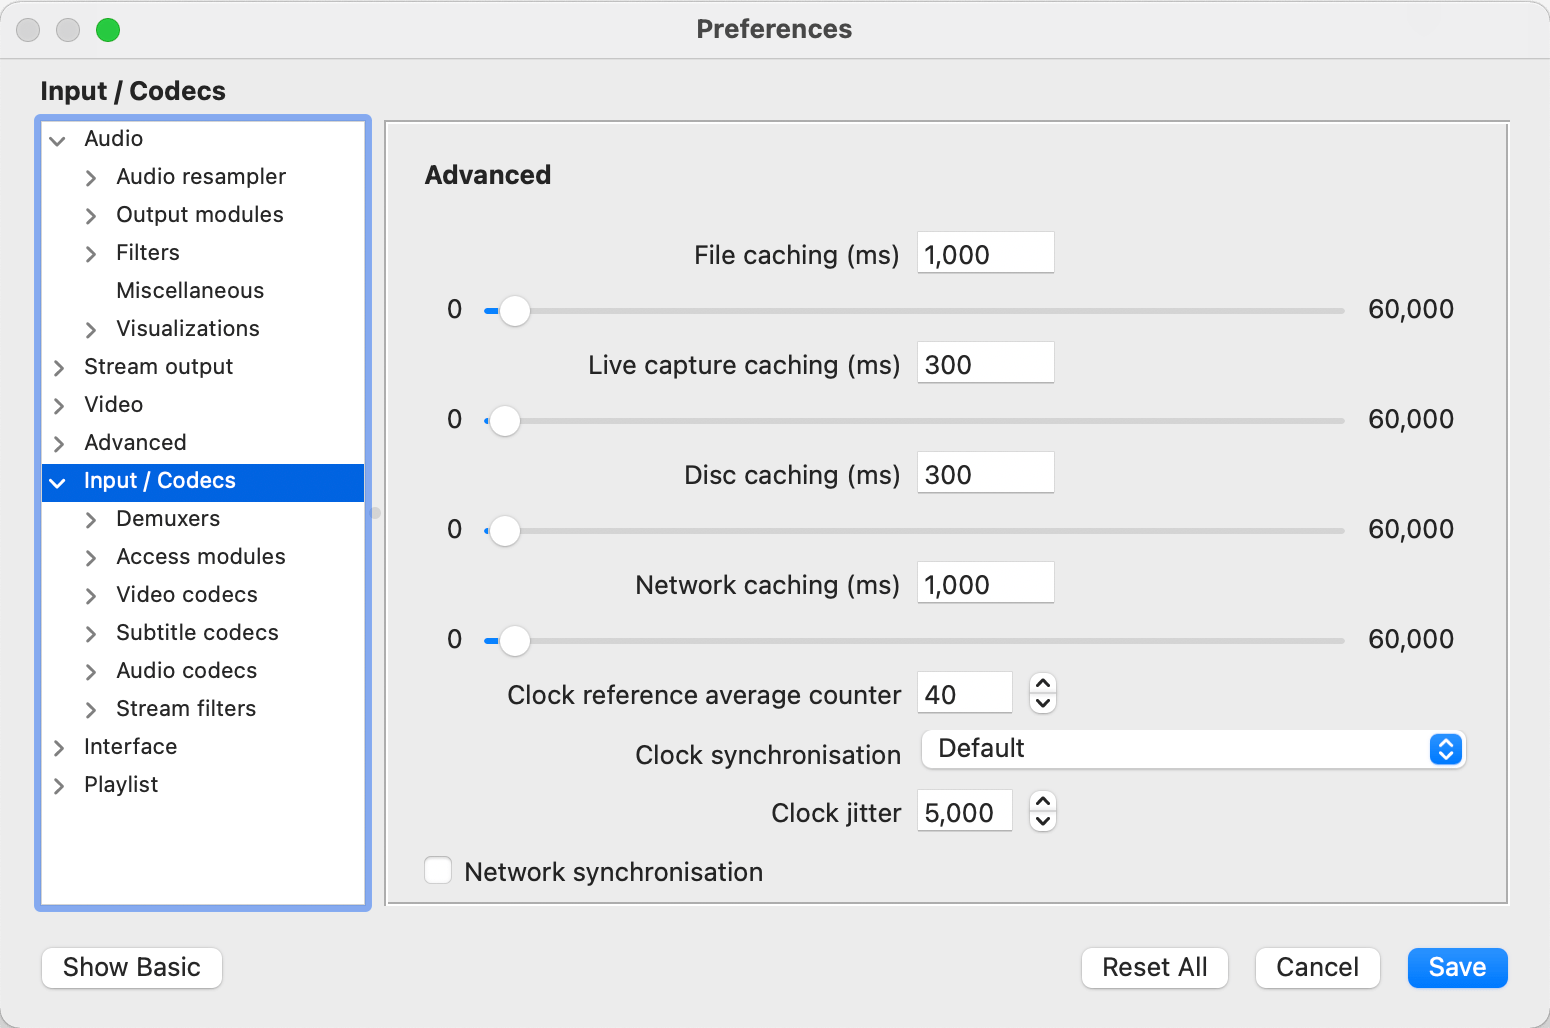This screenshot has width=1550, height=1028.
Task: Expand the Video section chevron
Action: [59, 406]
